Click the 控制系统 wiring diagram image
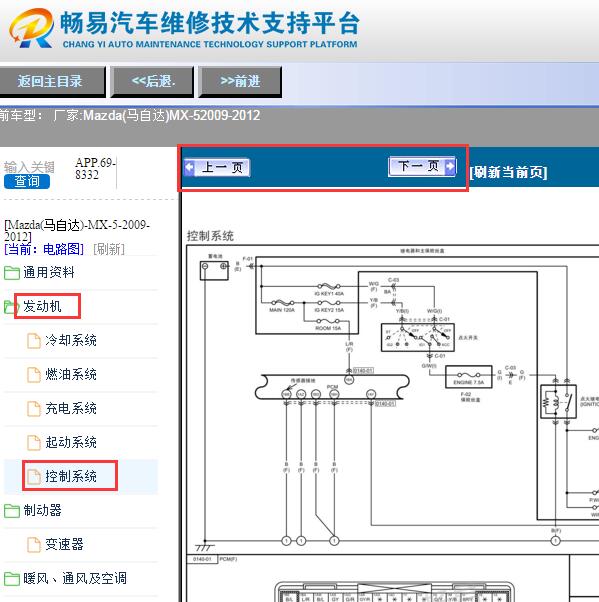This screenshot has width=599, height=602. pos(392,423)
